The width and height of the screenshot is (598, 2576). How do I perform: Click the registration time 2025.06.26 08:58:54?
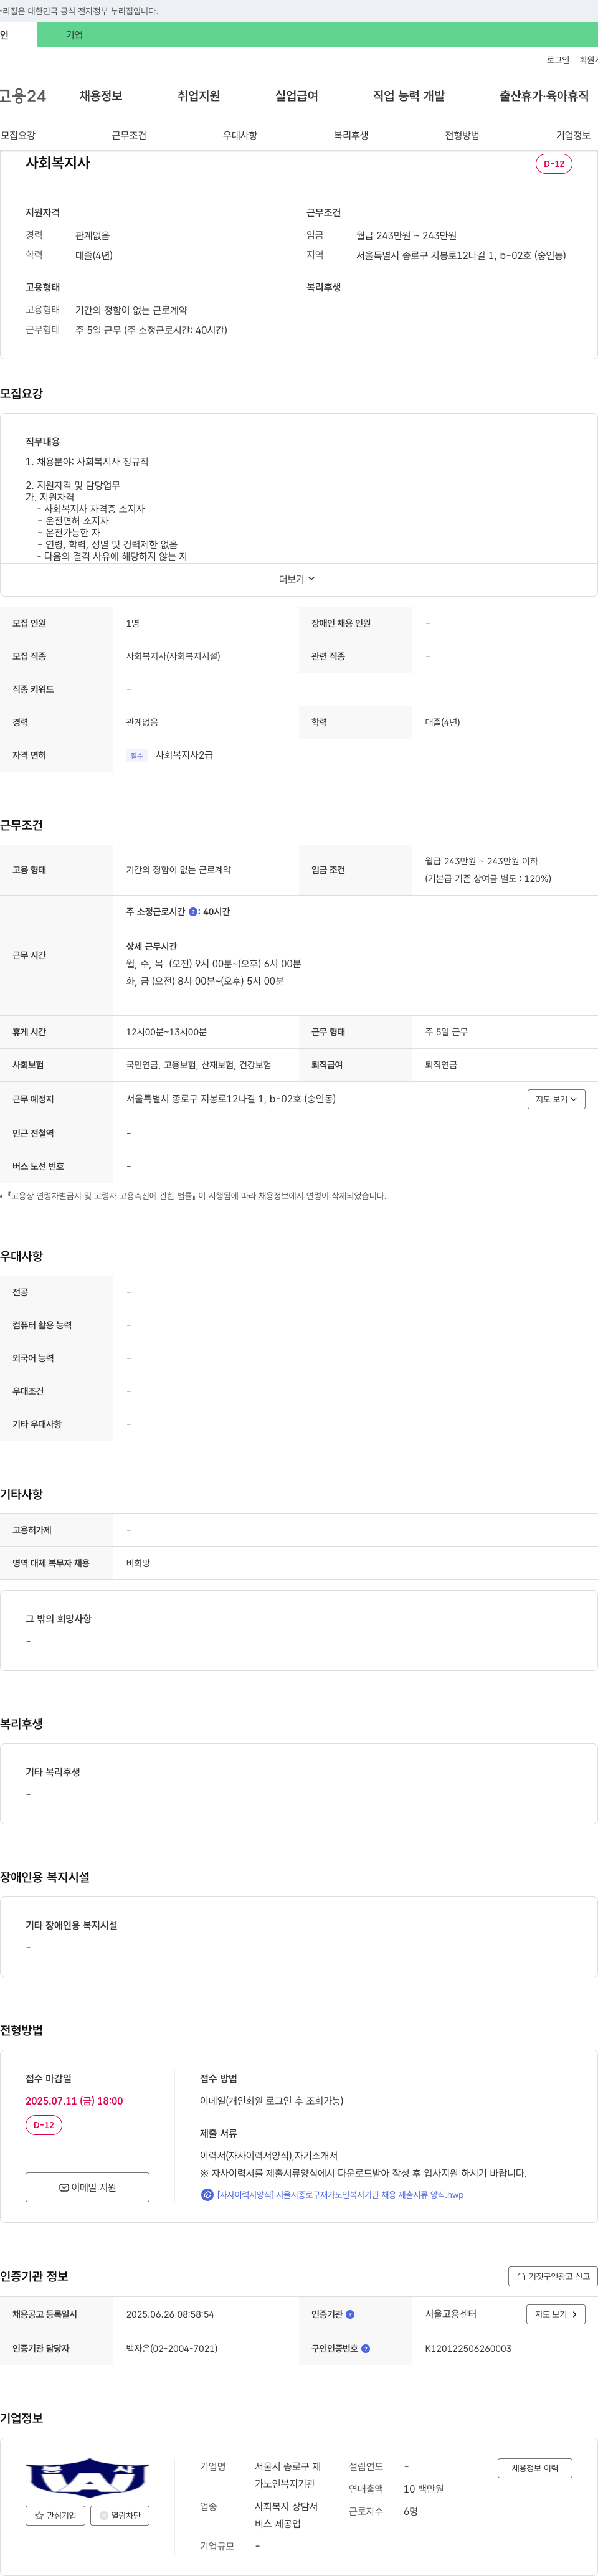170,2314
